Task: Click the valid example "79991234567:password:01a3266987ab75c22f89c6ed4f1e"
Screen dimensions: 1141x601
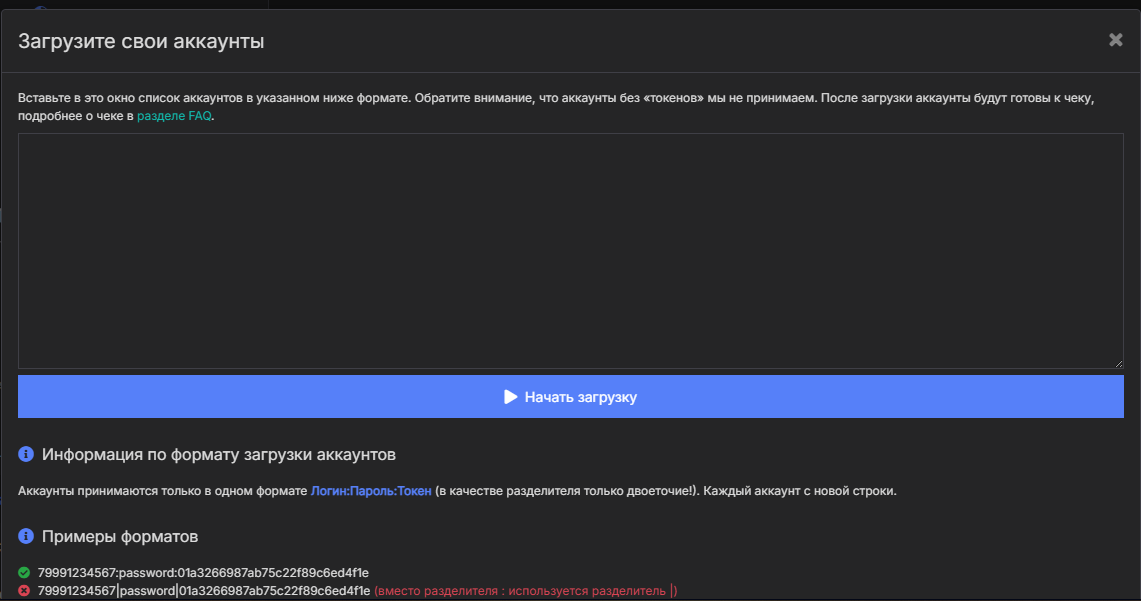Action: (203, 573)
